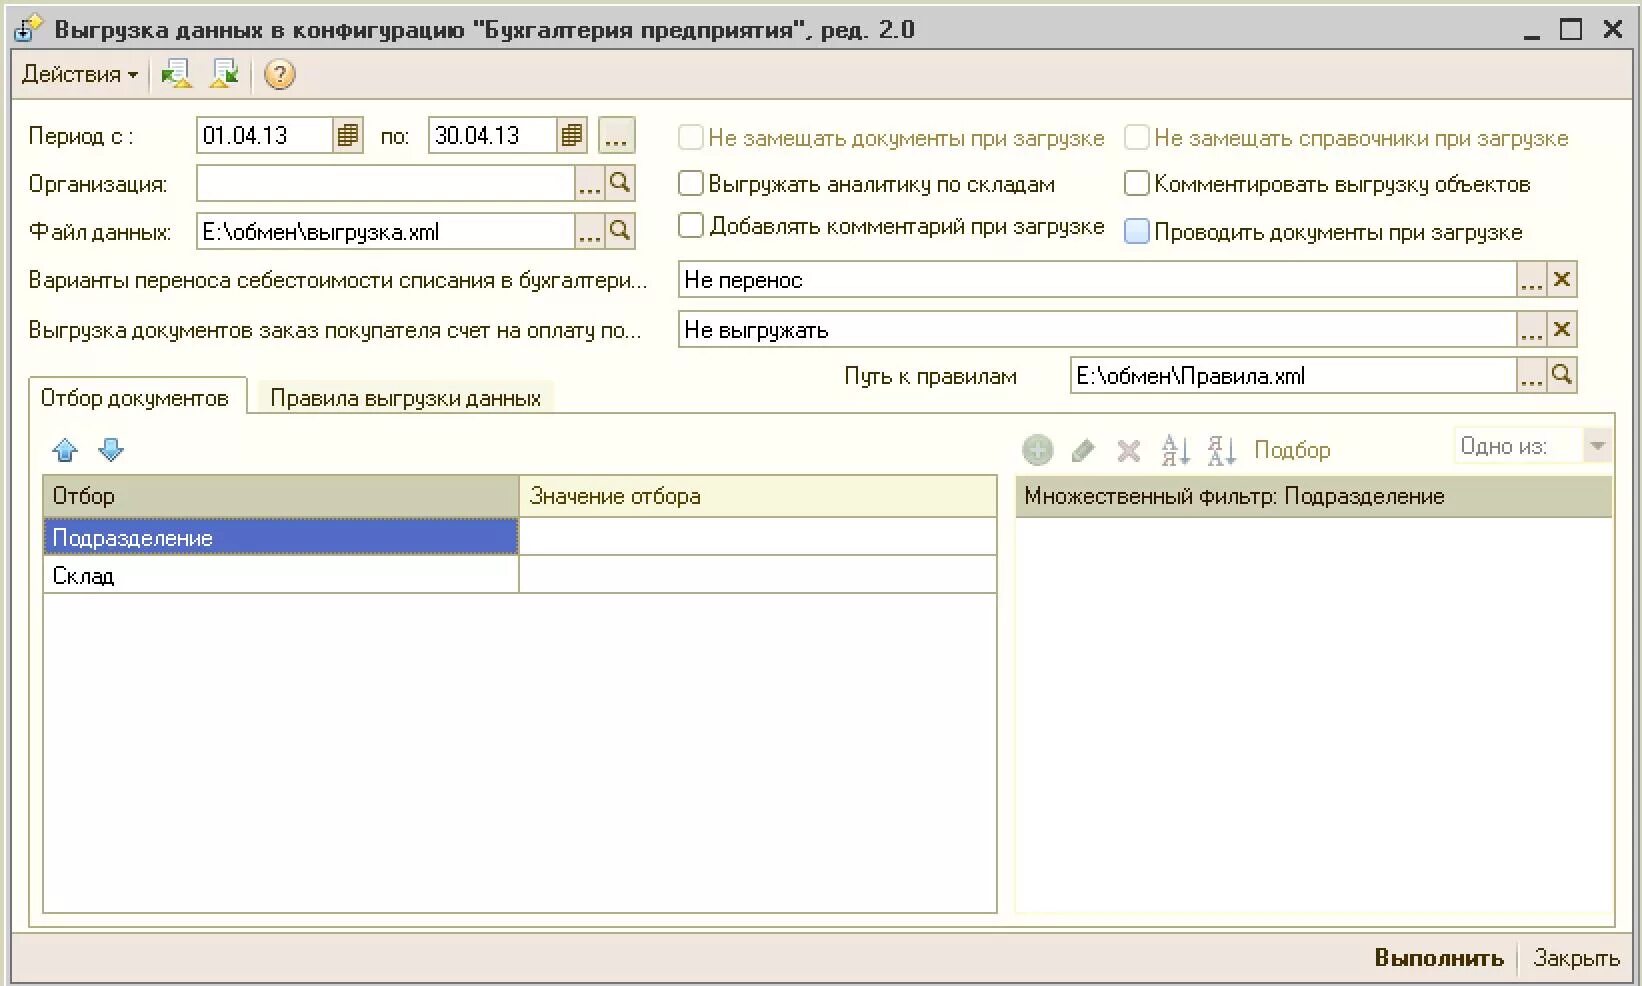Click the Отбор column header

(281, 496)
